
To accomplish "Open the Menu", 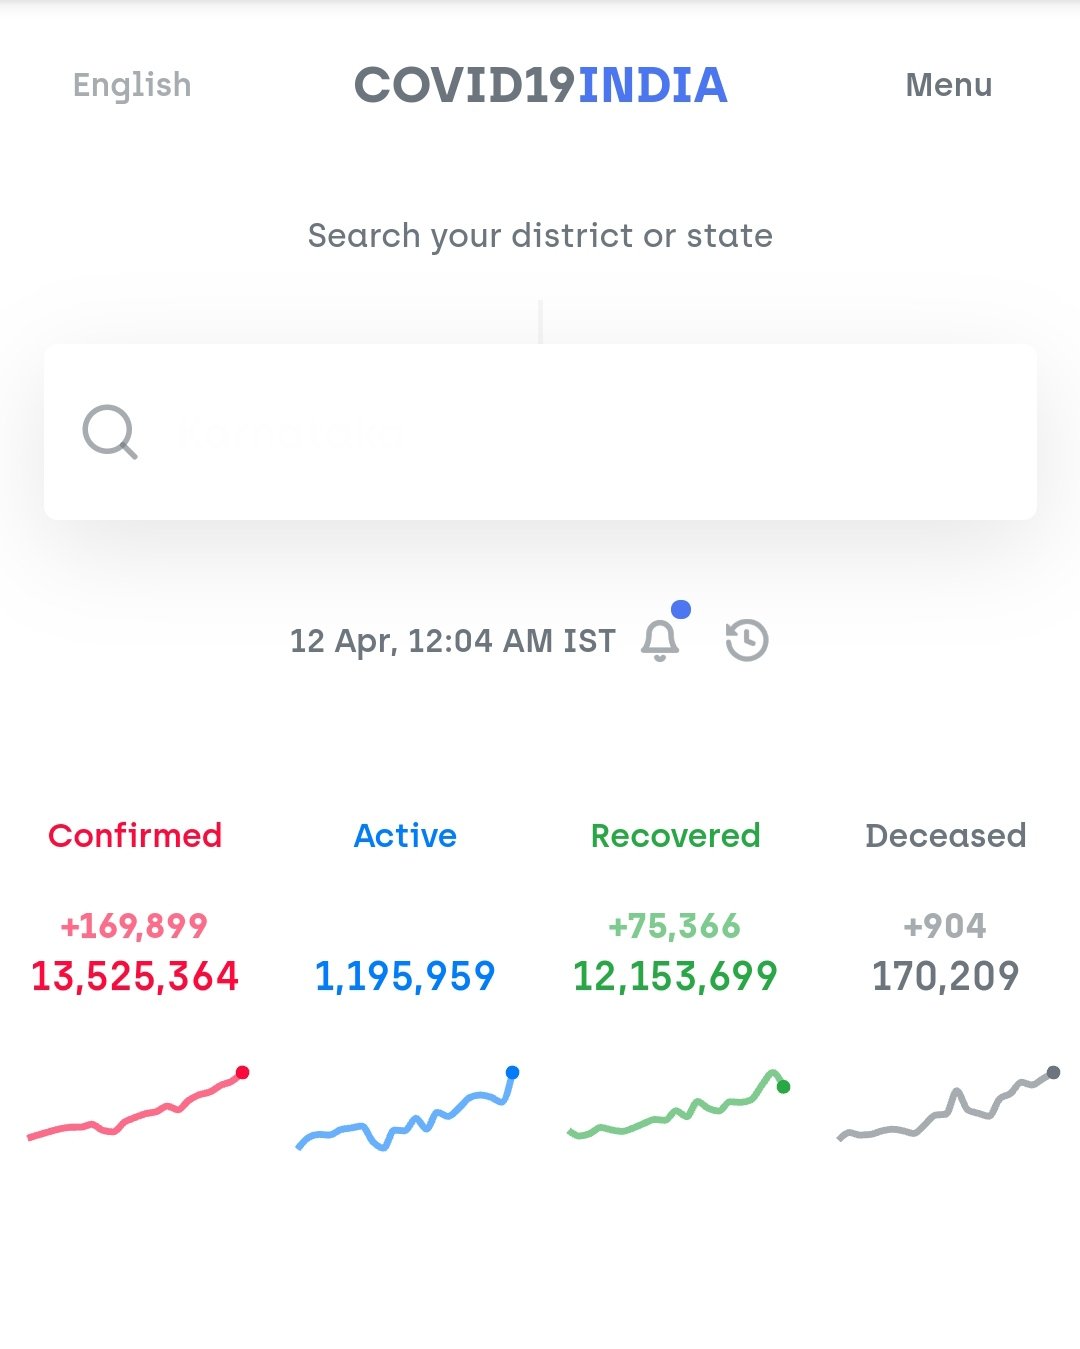I will [949, 85].
